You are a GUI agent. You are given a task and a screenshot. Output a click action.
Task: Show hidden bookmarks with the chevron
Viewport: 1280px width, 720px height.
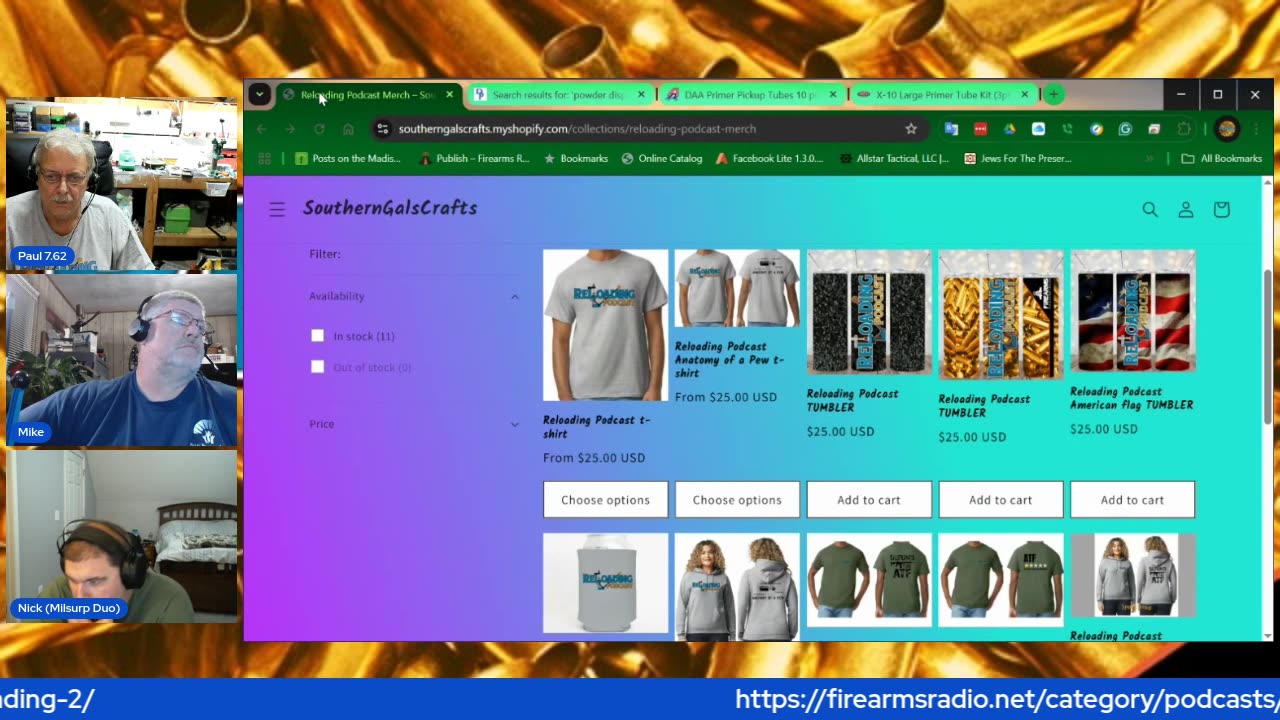[x=1149, y=158]
